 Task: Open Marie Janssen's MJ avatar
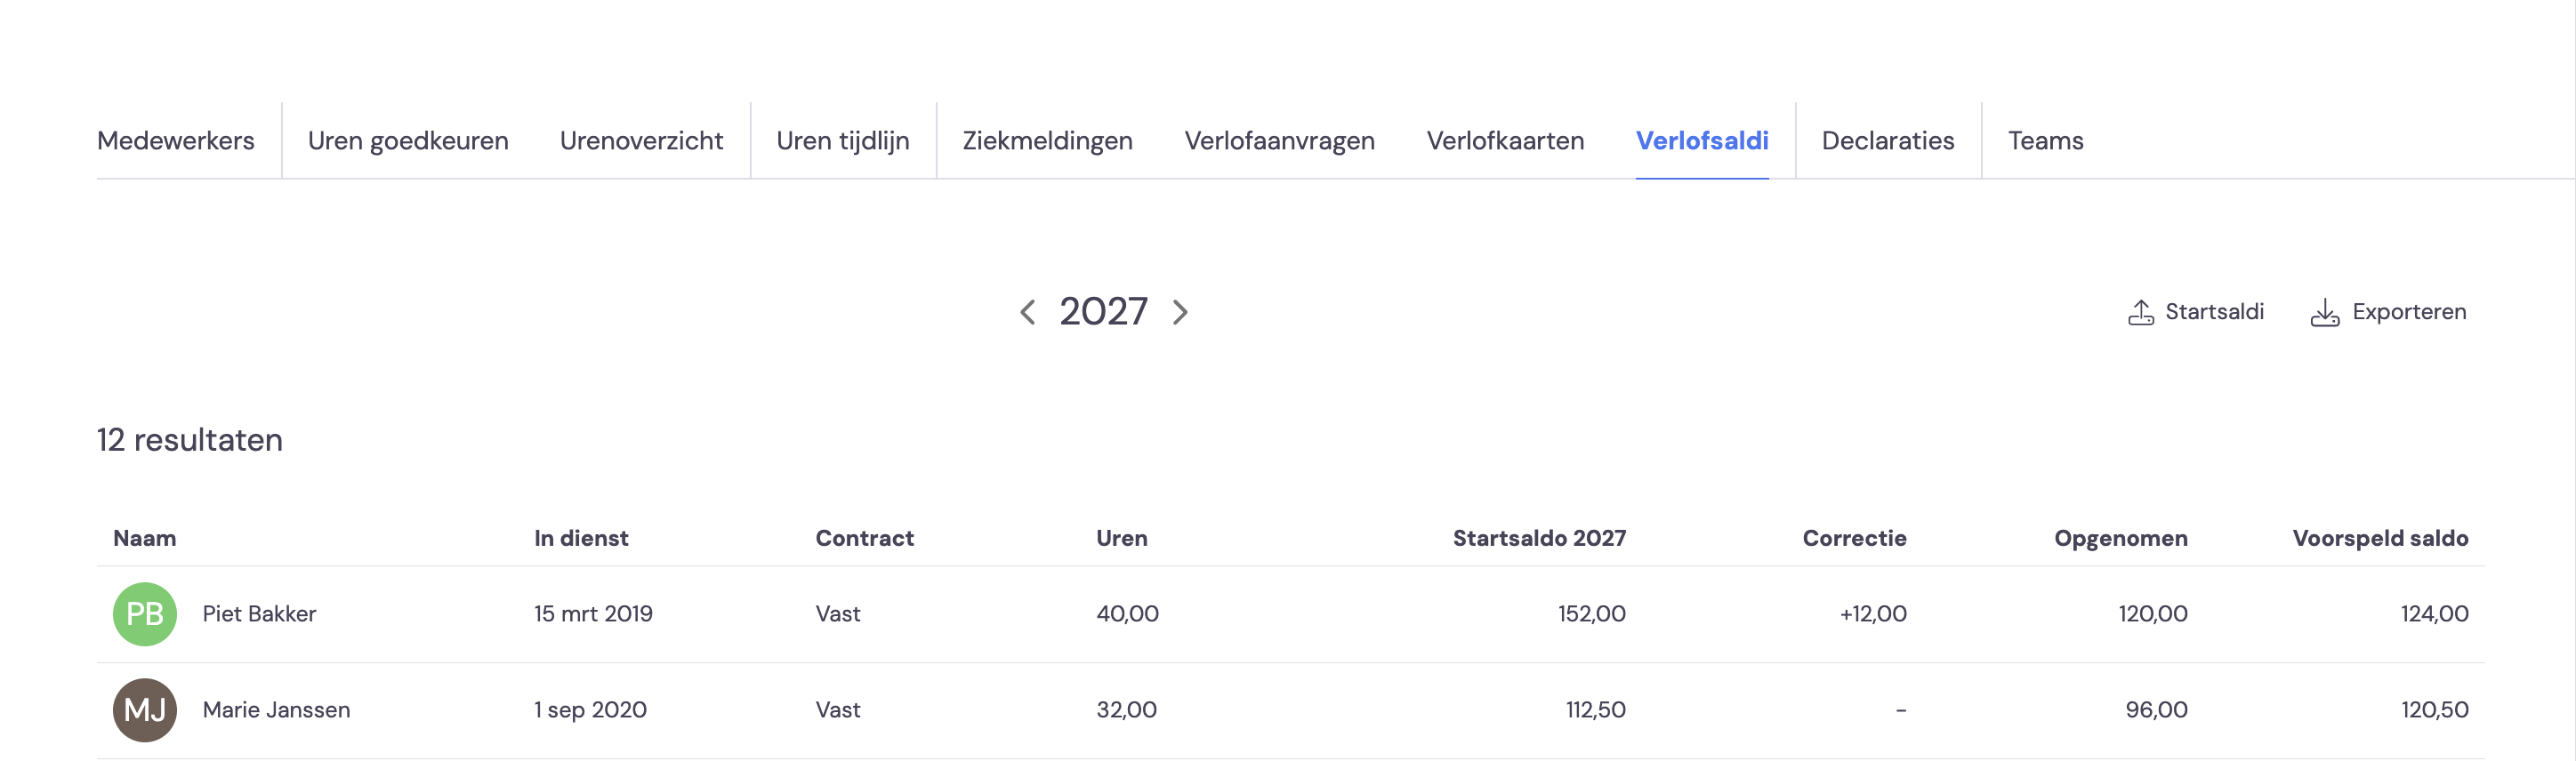145,709
